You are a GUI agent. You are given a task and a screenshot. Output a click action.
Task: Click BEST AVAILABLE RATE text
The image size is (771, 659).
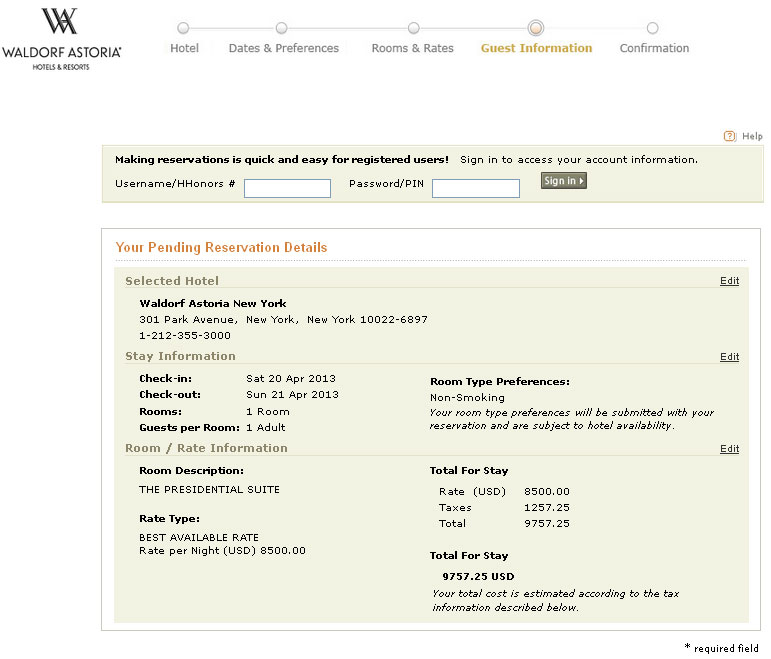(199, 538)
